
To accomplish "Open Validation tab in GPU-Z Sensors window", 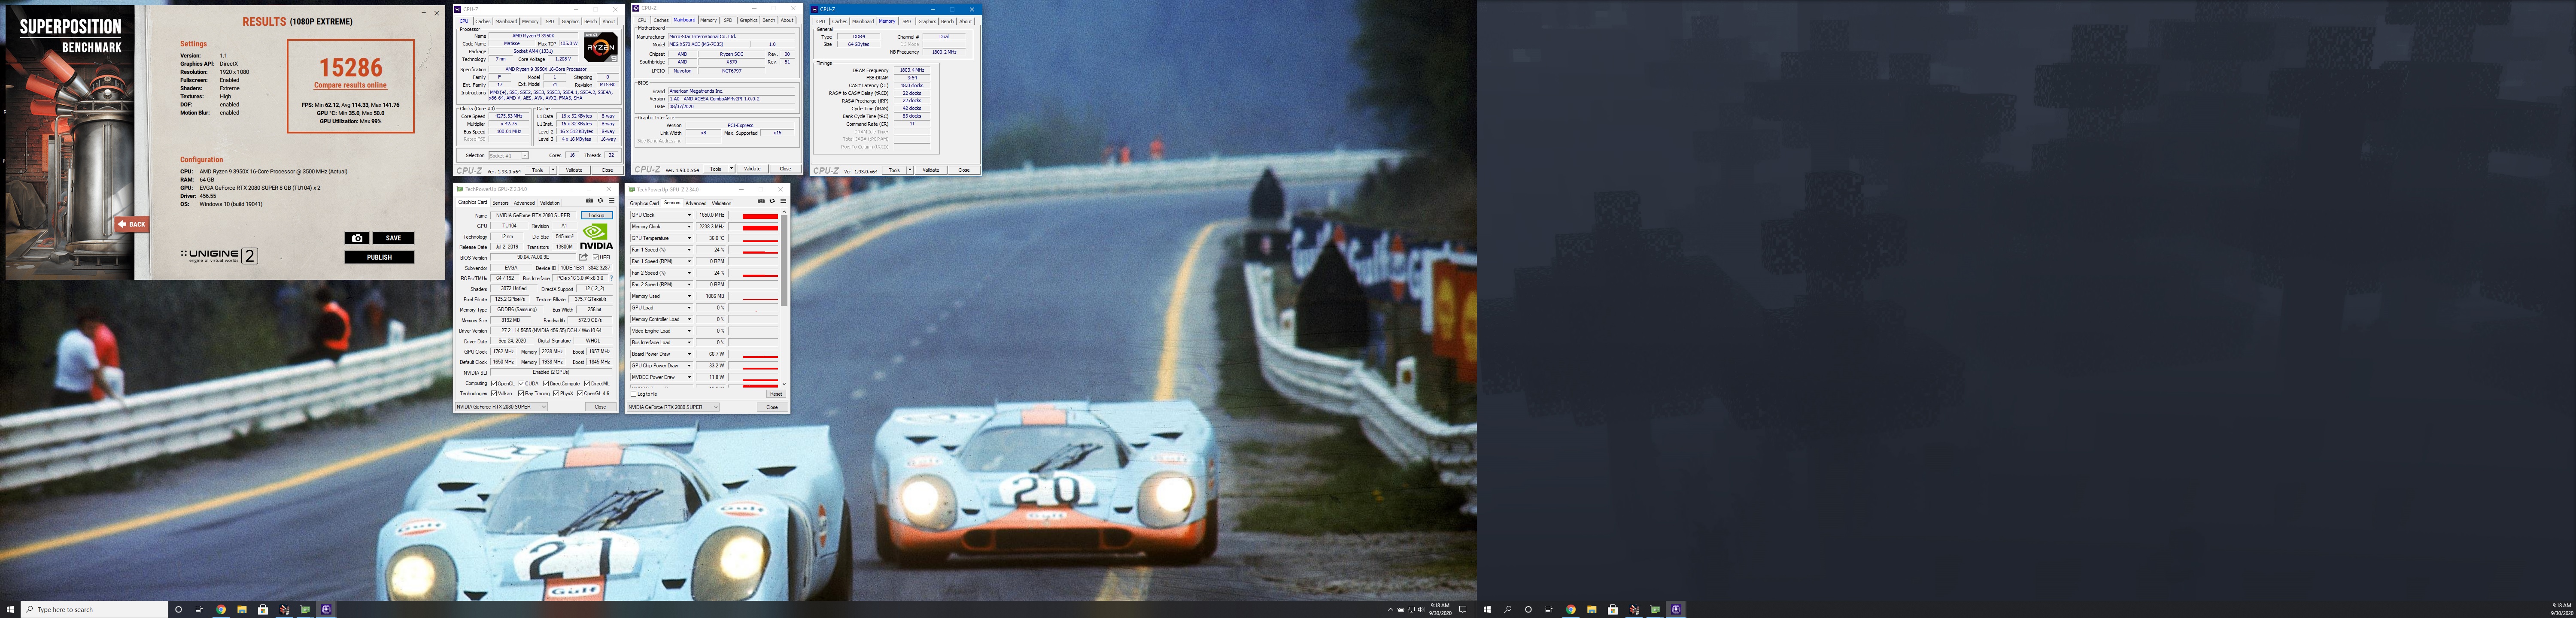I will [x=722, y=203].
